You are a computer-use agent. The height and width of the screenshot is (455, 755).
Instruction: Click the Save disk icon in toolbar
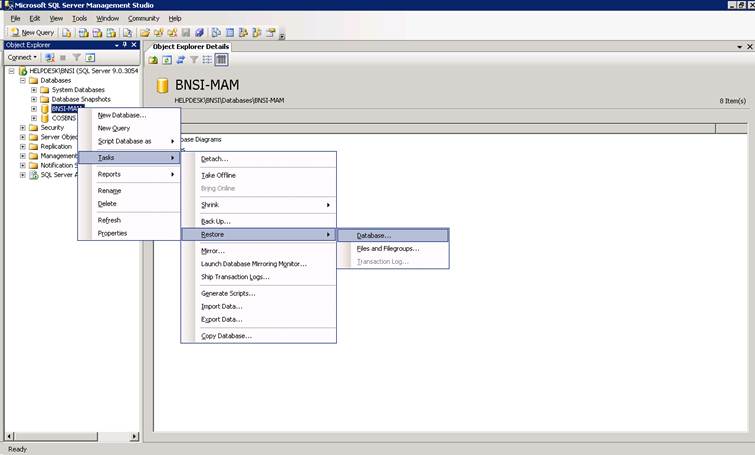click(x=186, y=33)
